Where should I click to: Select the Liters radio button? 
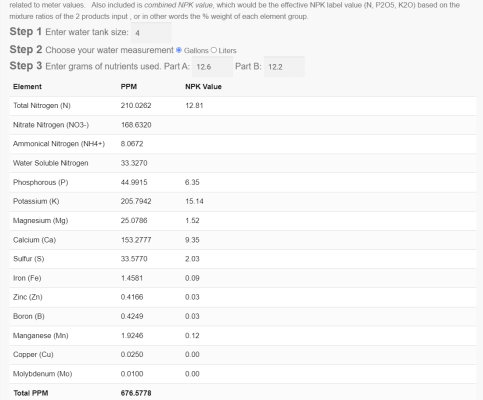[214, 50]
